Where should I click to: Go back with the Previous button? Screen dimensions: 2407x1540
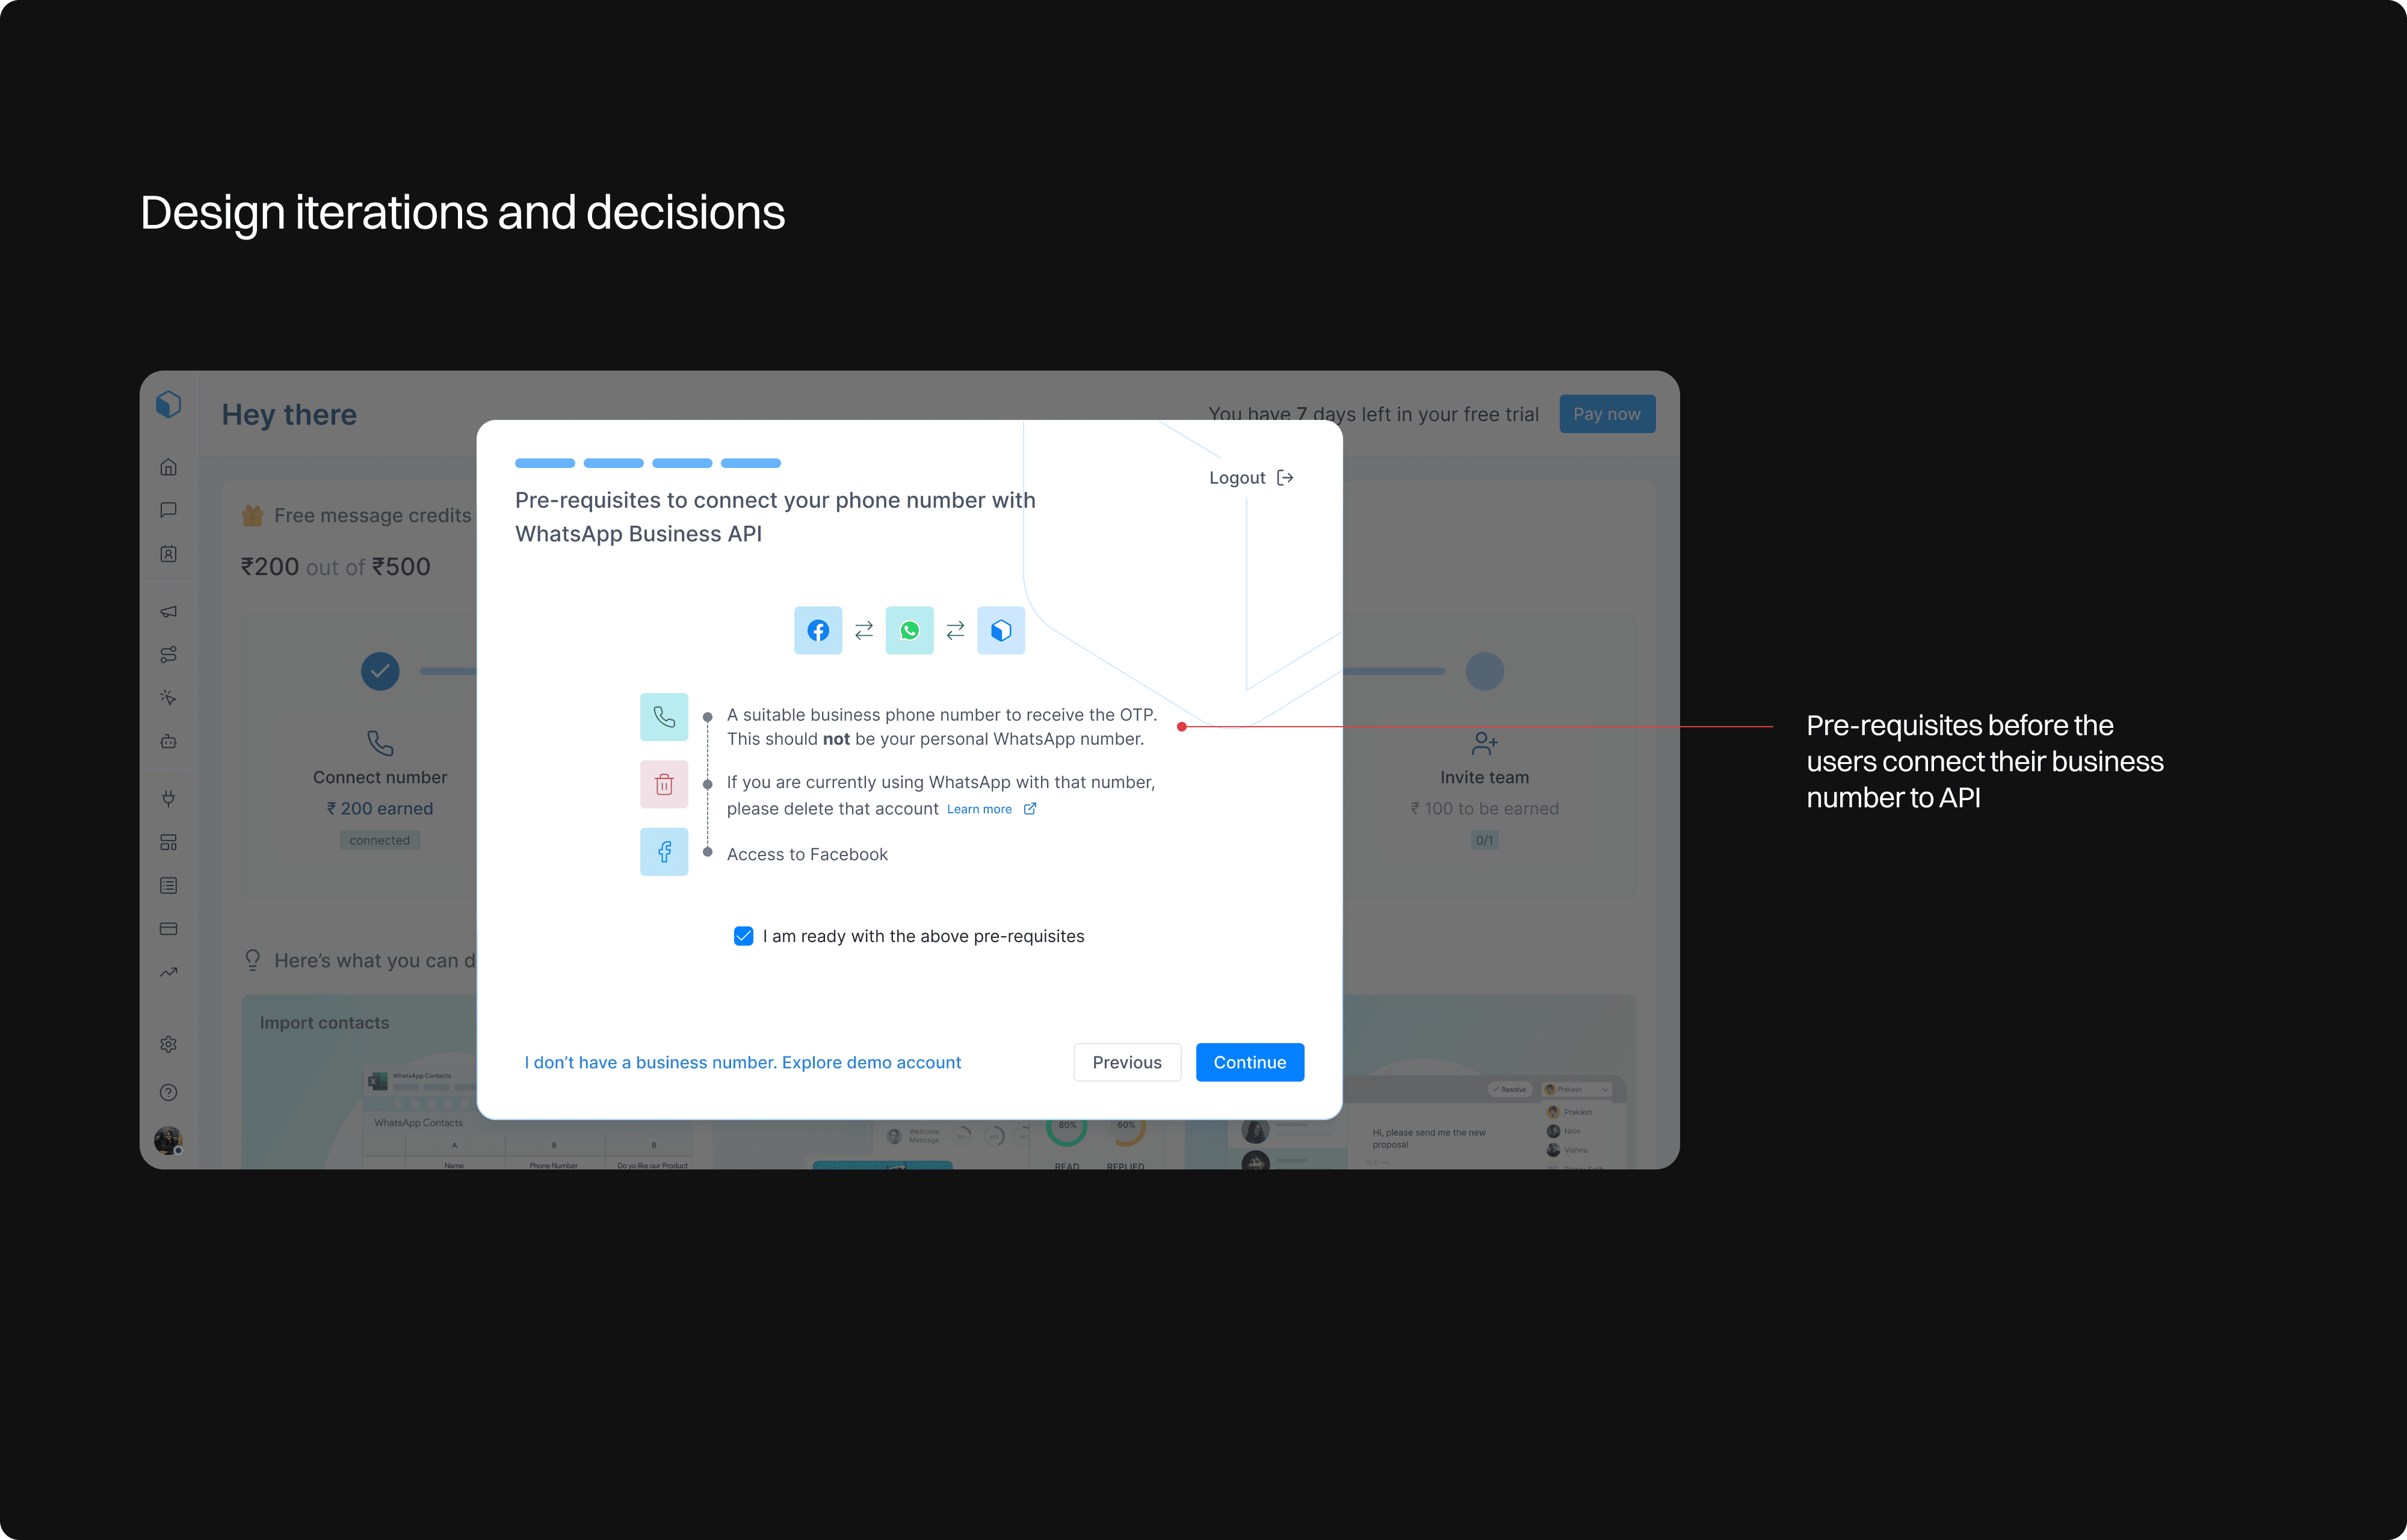(1126, 1062)
